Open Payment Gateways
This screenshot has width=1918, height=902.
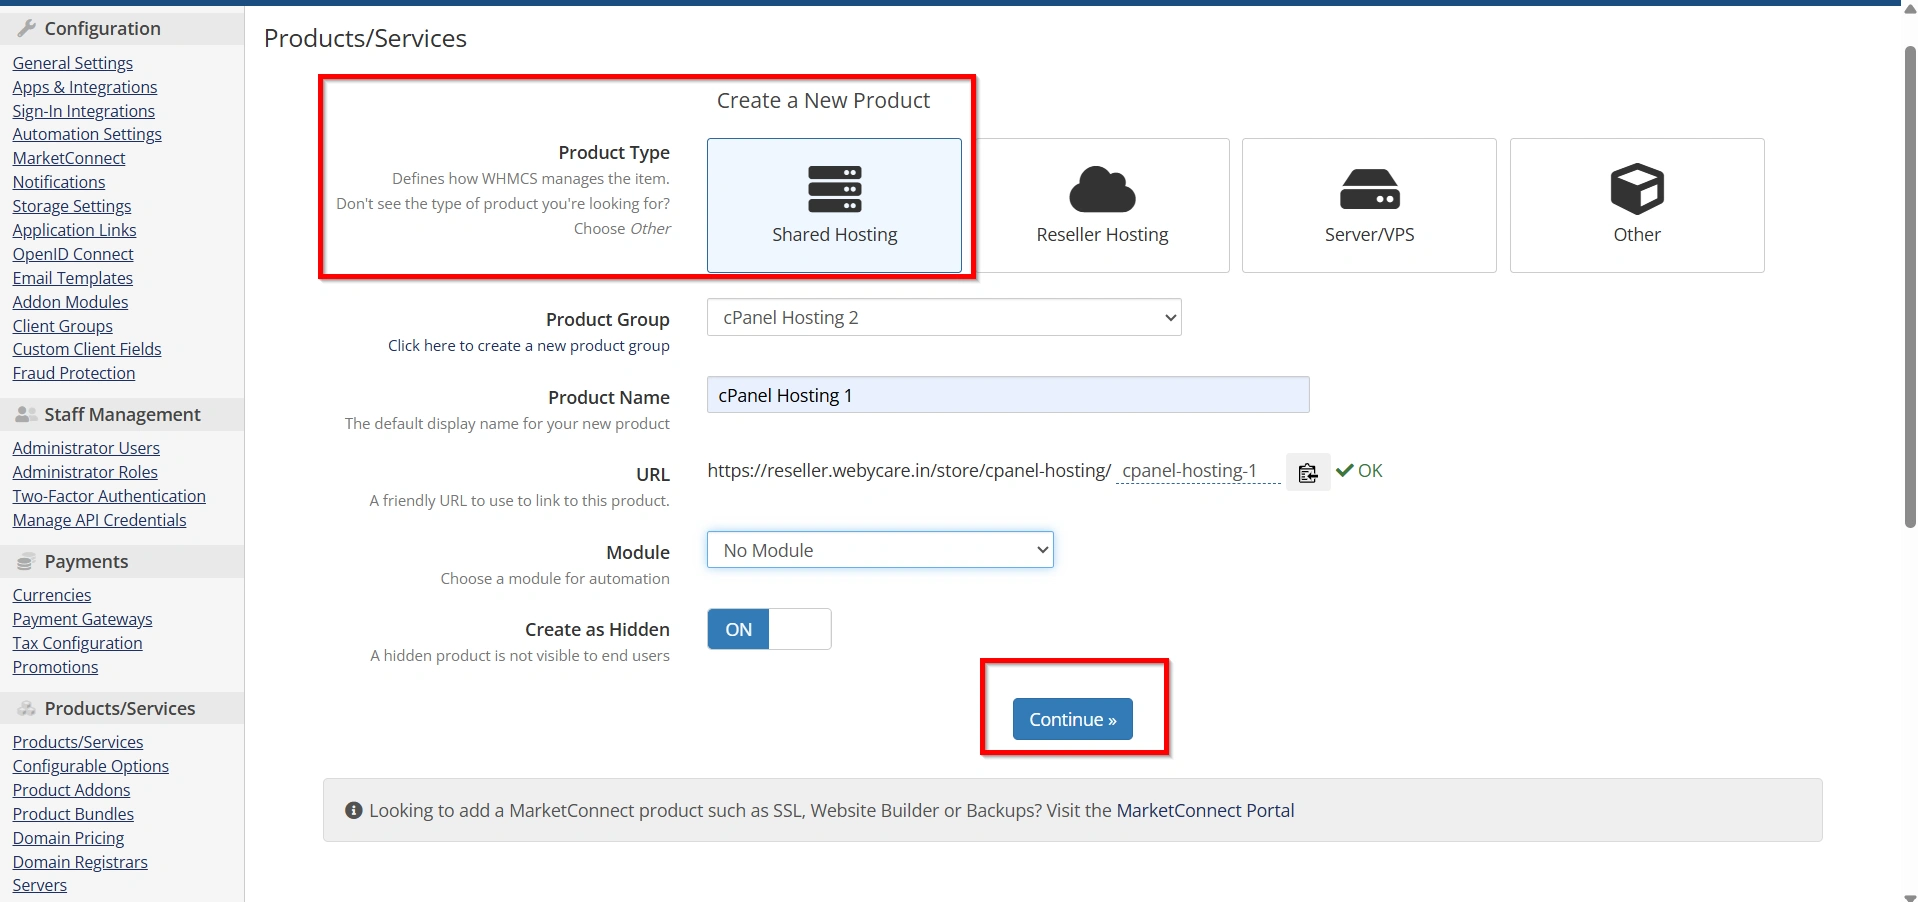pyautogui.click(x=83, y=619)
